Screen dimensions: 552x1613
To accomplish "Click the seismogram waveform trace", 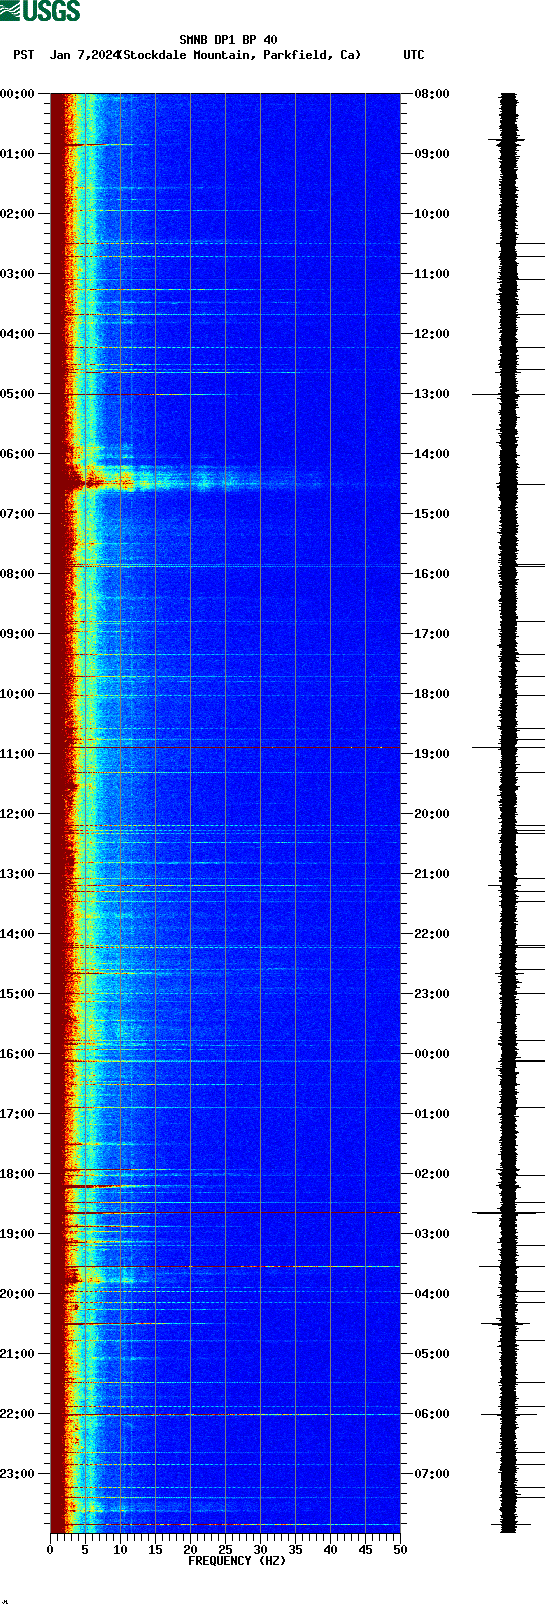I will pos(509,813).
